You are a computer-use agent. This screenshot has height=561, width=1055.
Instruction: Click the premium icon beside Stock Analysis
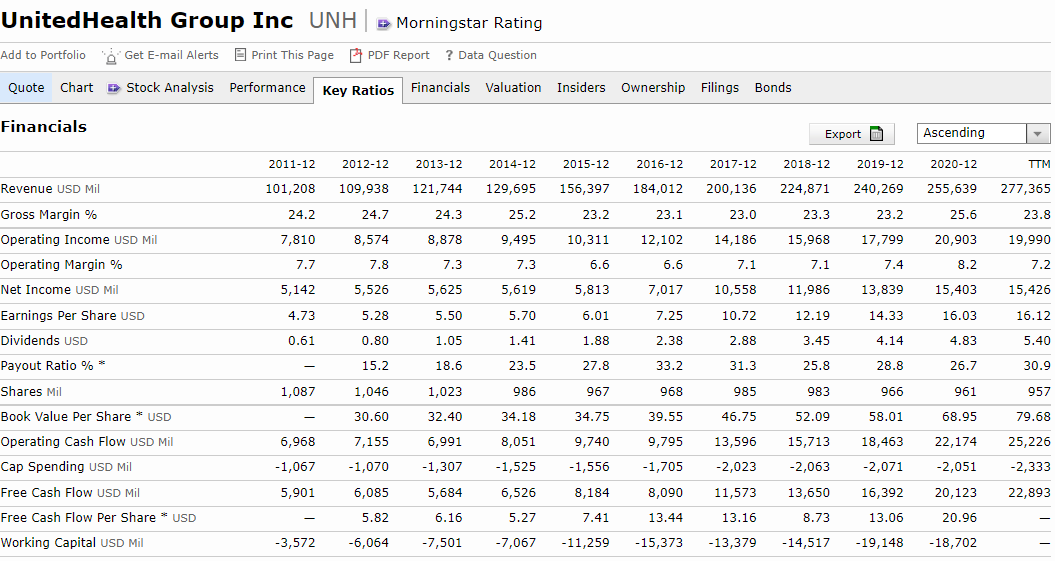coord(114,88)
